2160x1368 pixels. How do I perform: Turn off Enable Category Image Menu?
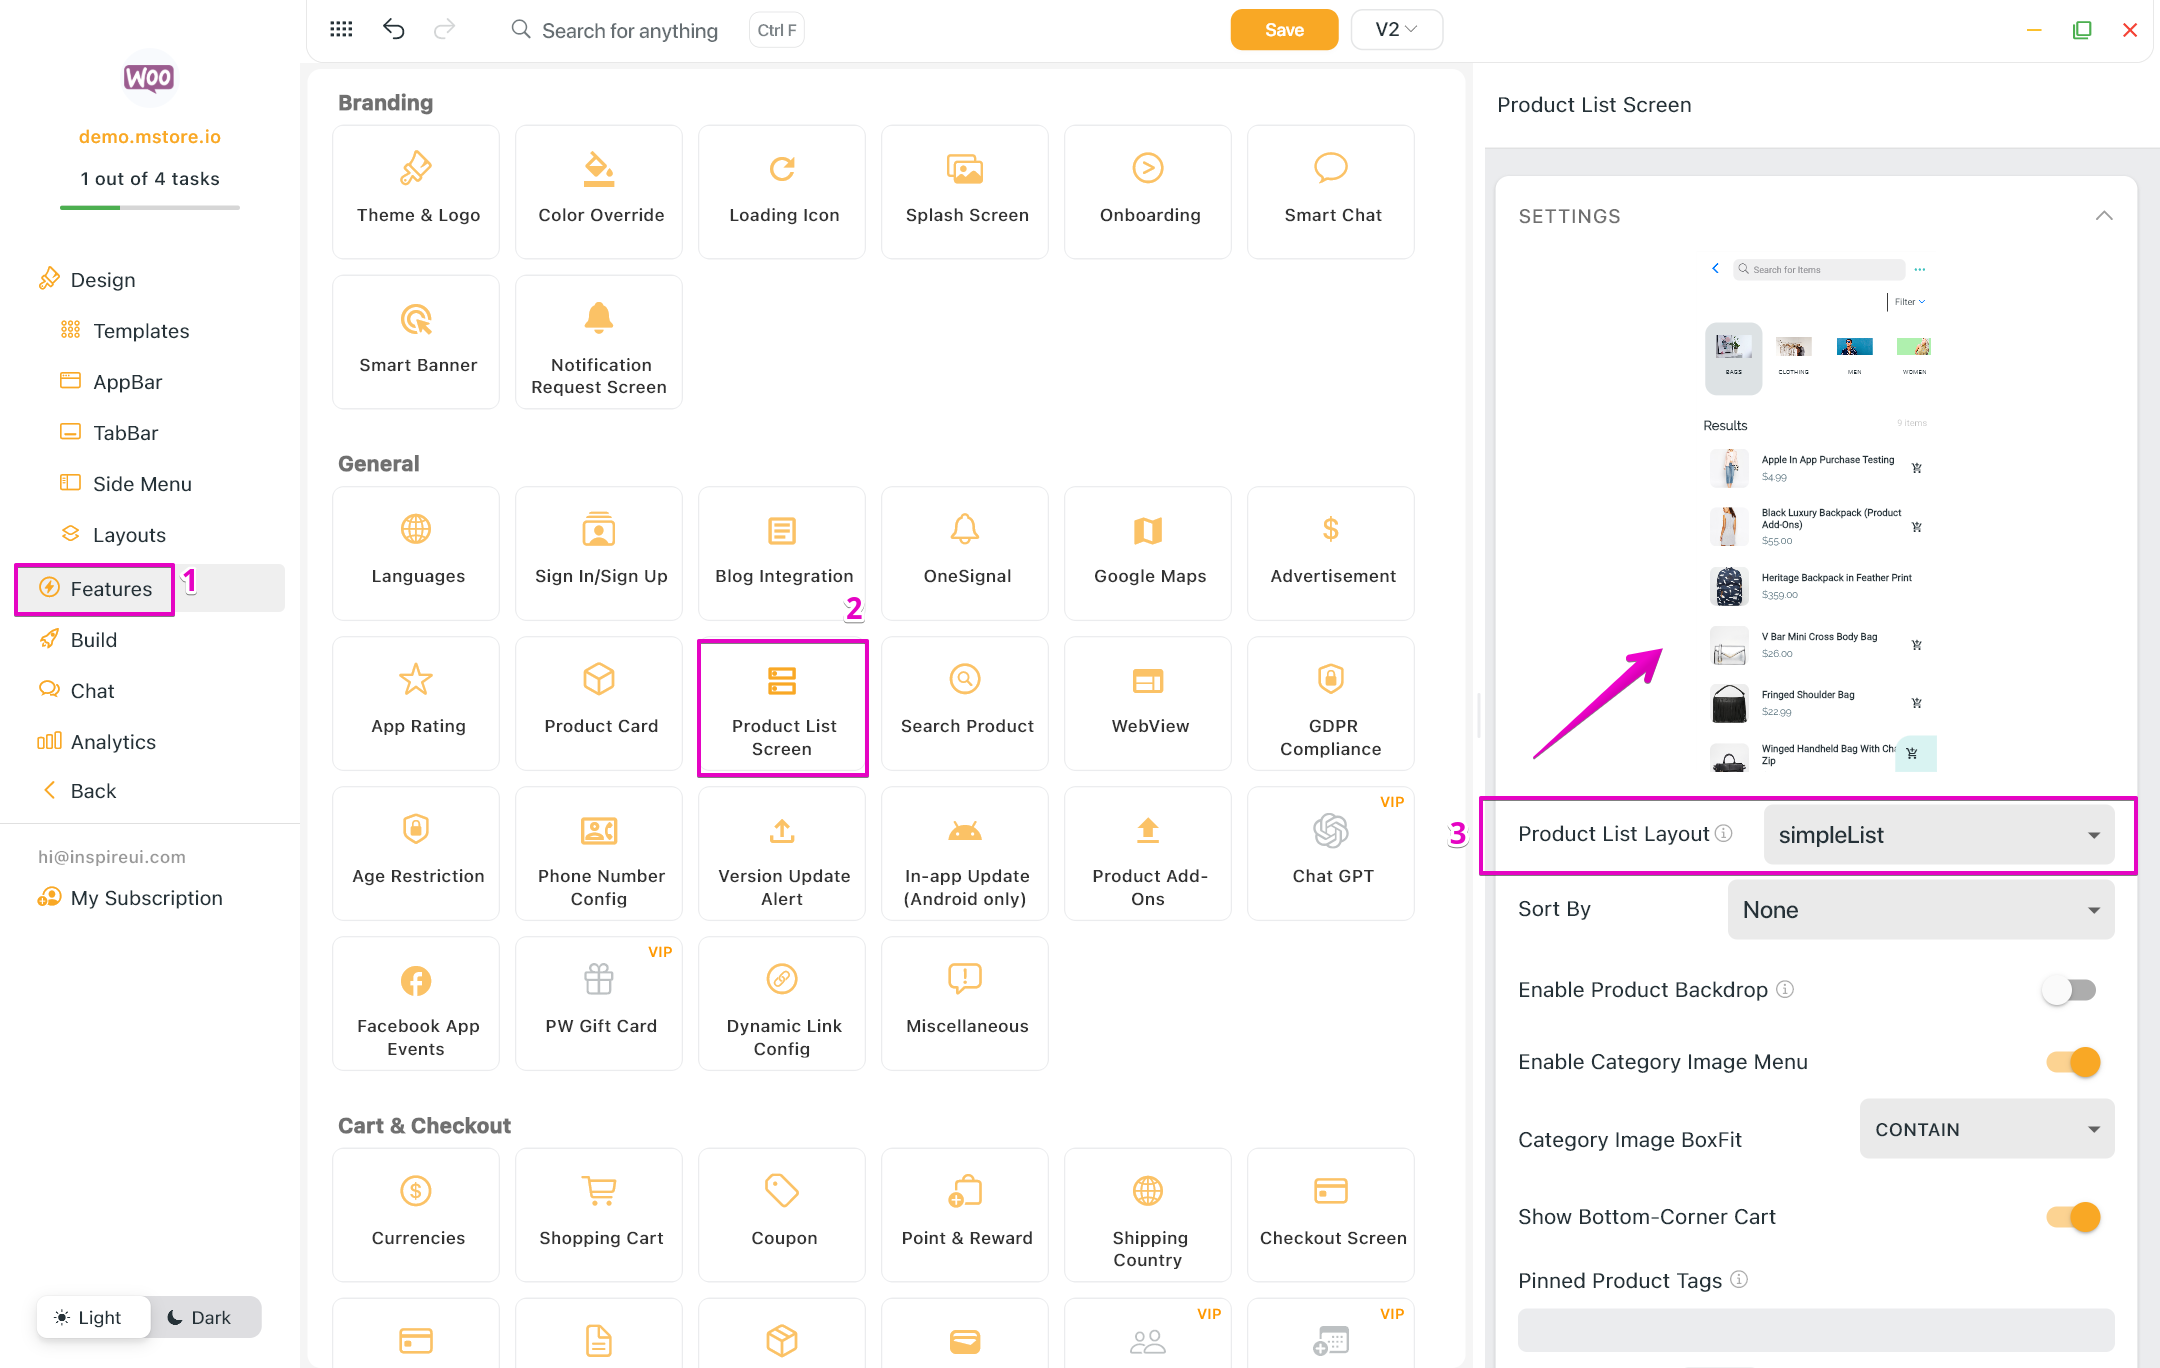click(2073, 1062)
